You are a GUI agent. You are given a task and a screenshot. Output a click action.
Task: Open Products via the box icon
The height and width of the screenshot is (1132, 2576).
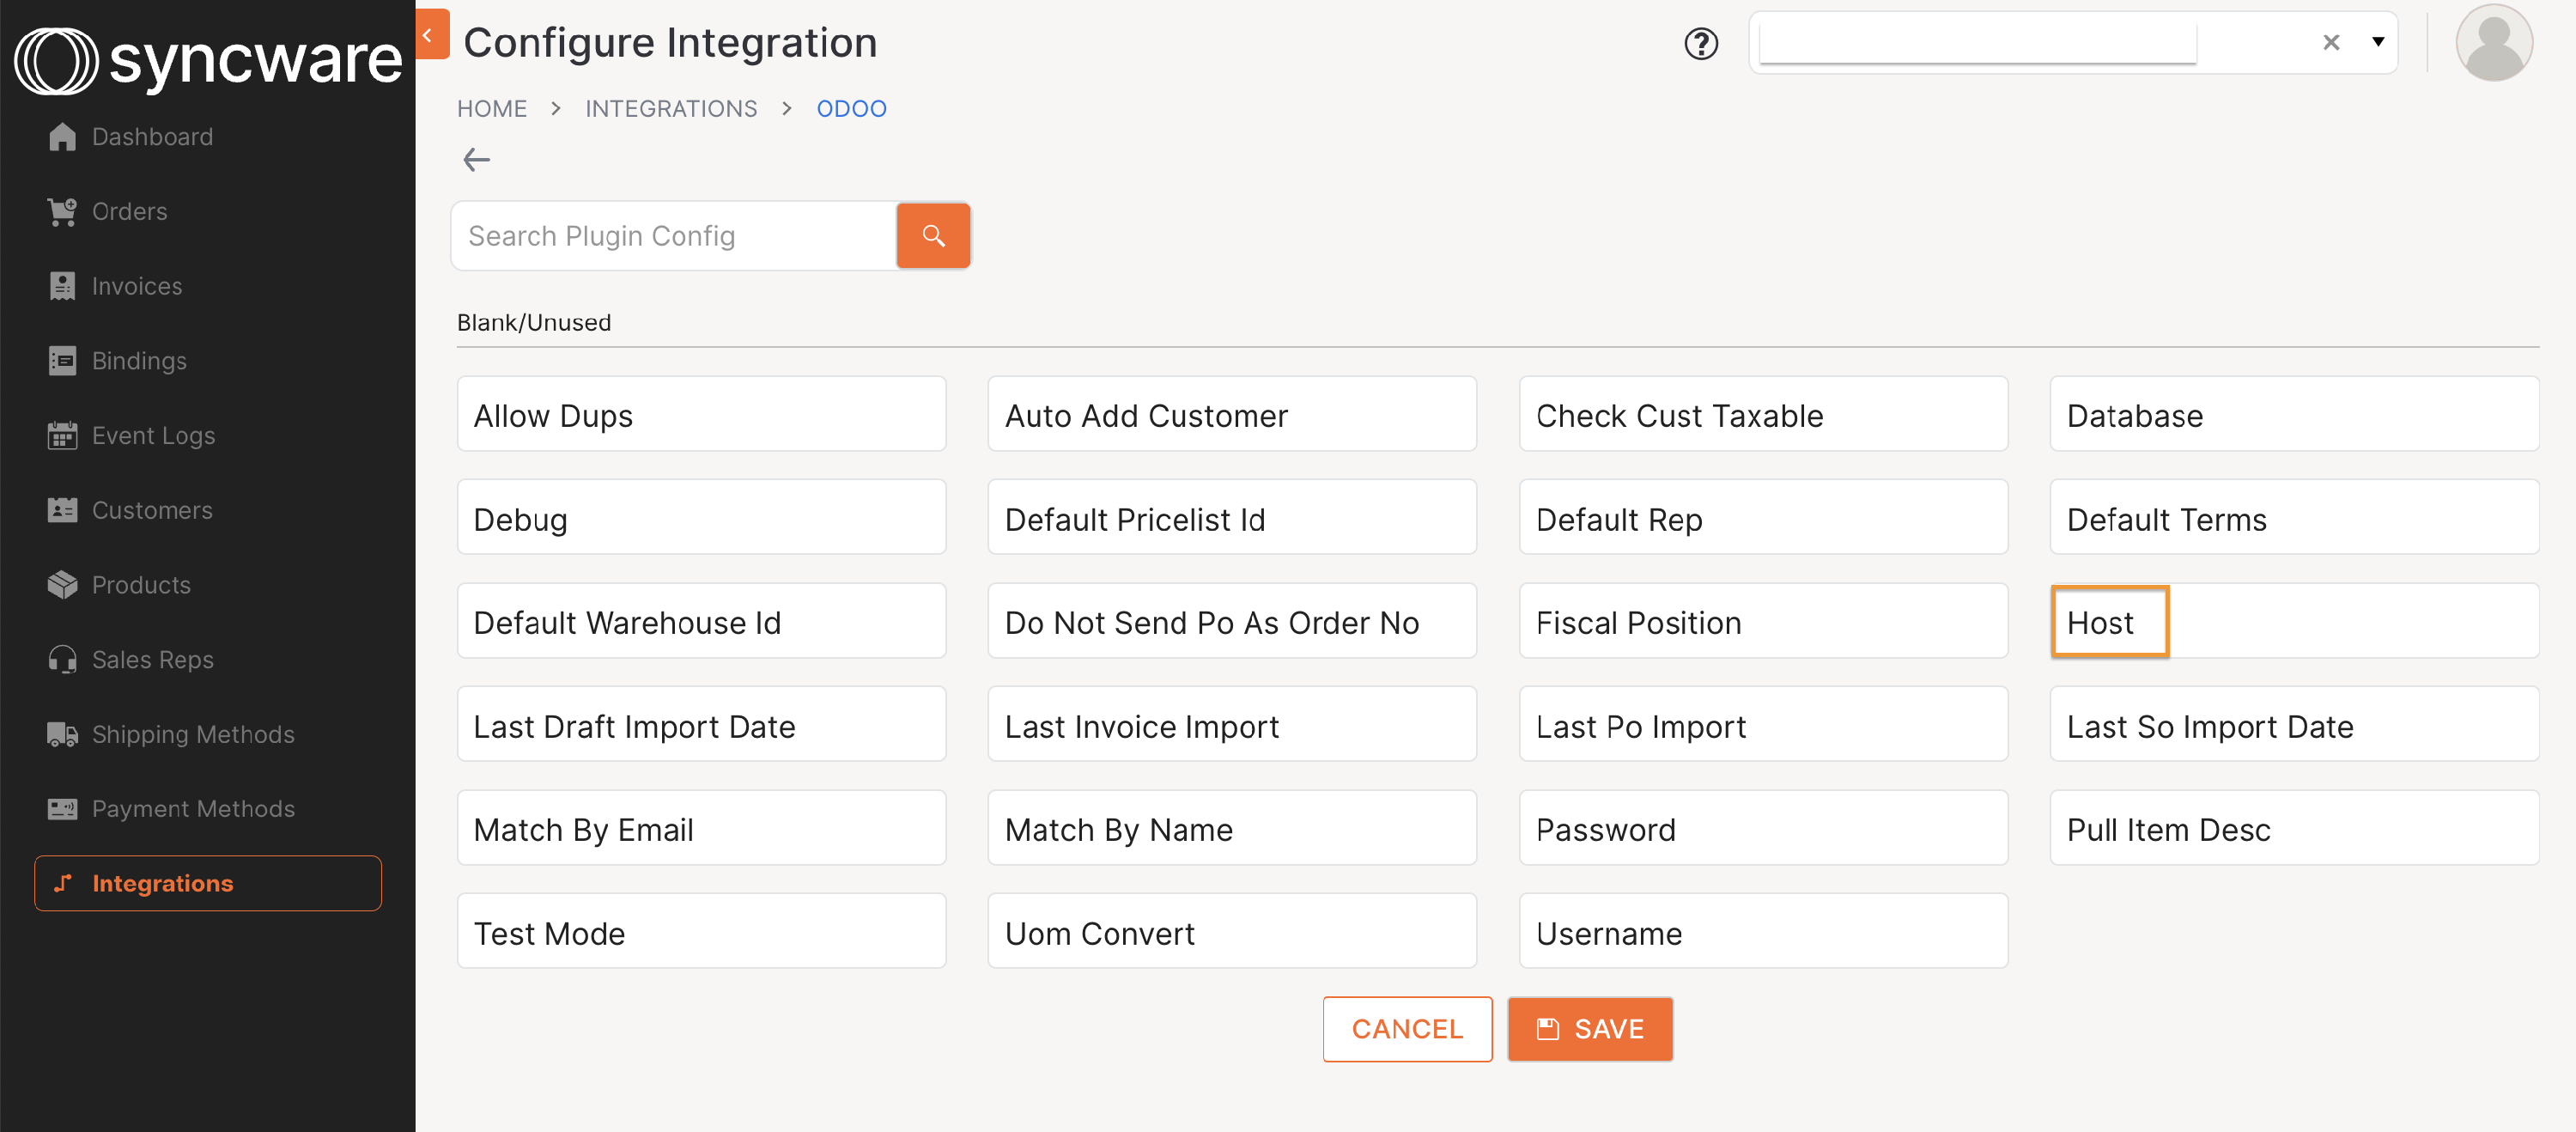point(62,584)
